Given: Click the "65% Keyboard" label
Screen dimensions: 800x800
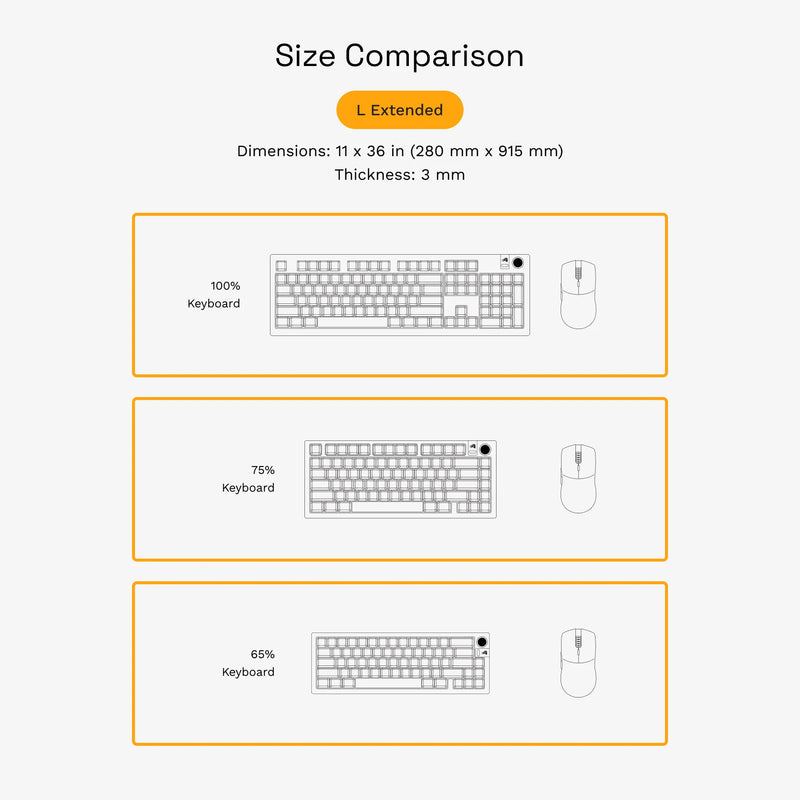Looking at the screenshot, I should pyautogui.click(x=248, y=662).
